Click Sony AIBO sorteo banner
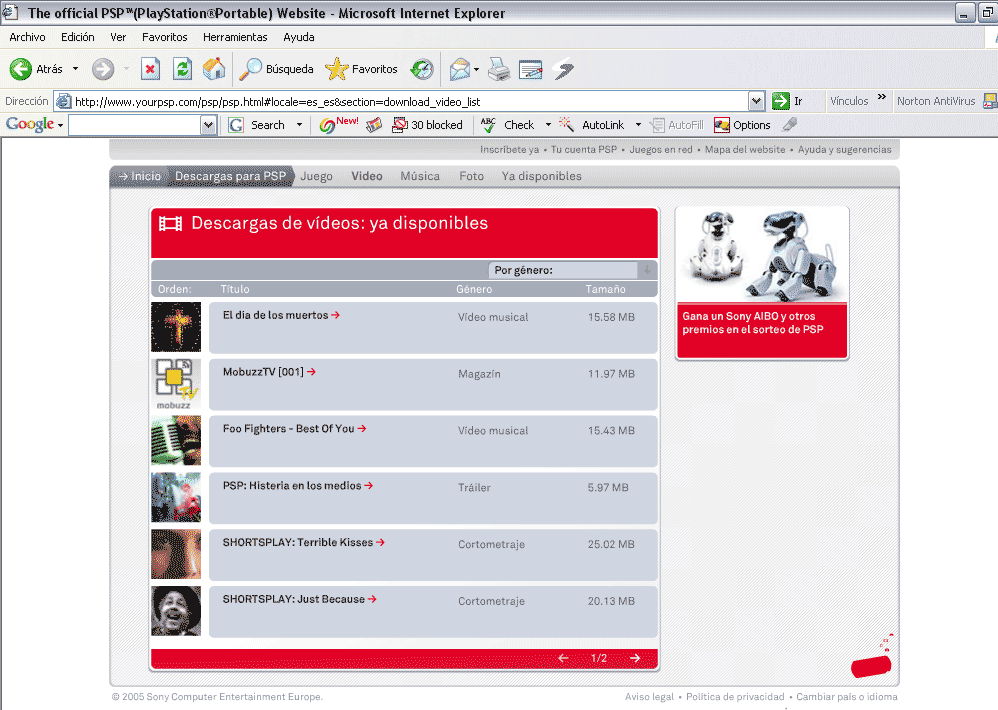 point(762,282)
